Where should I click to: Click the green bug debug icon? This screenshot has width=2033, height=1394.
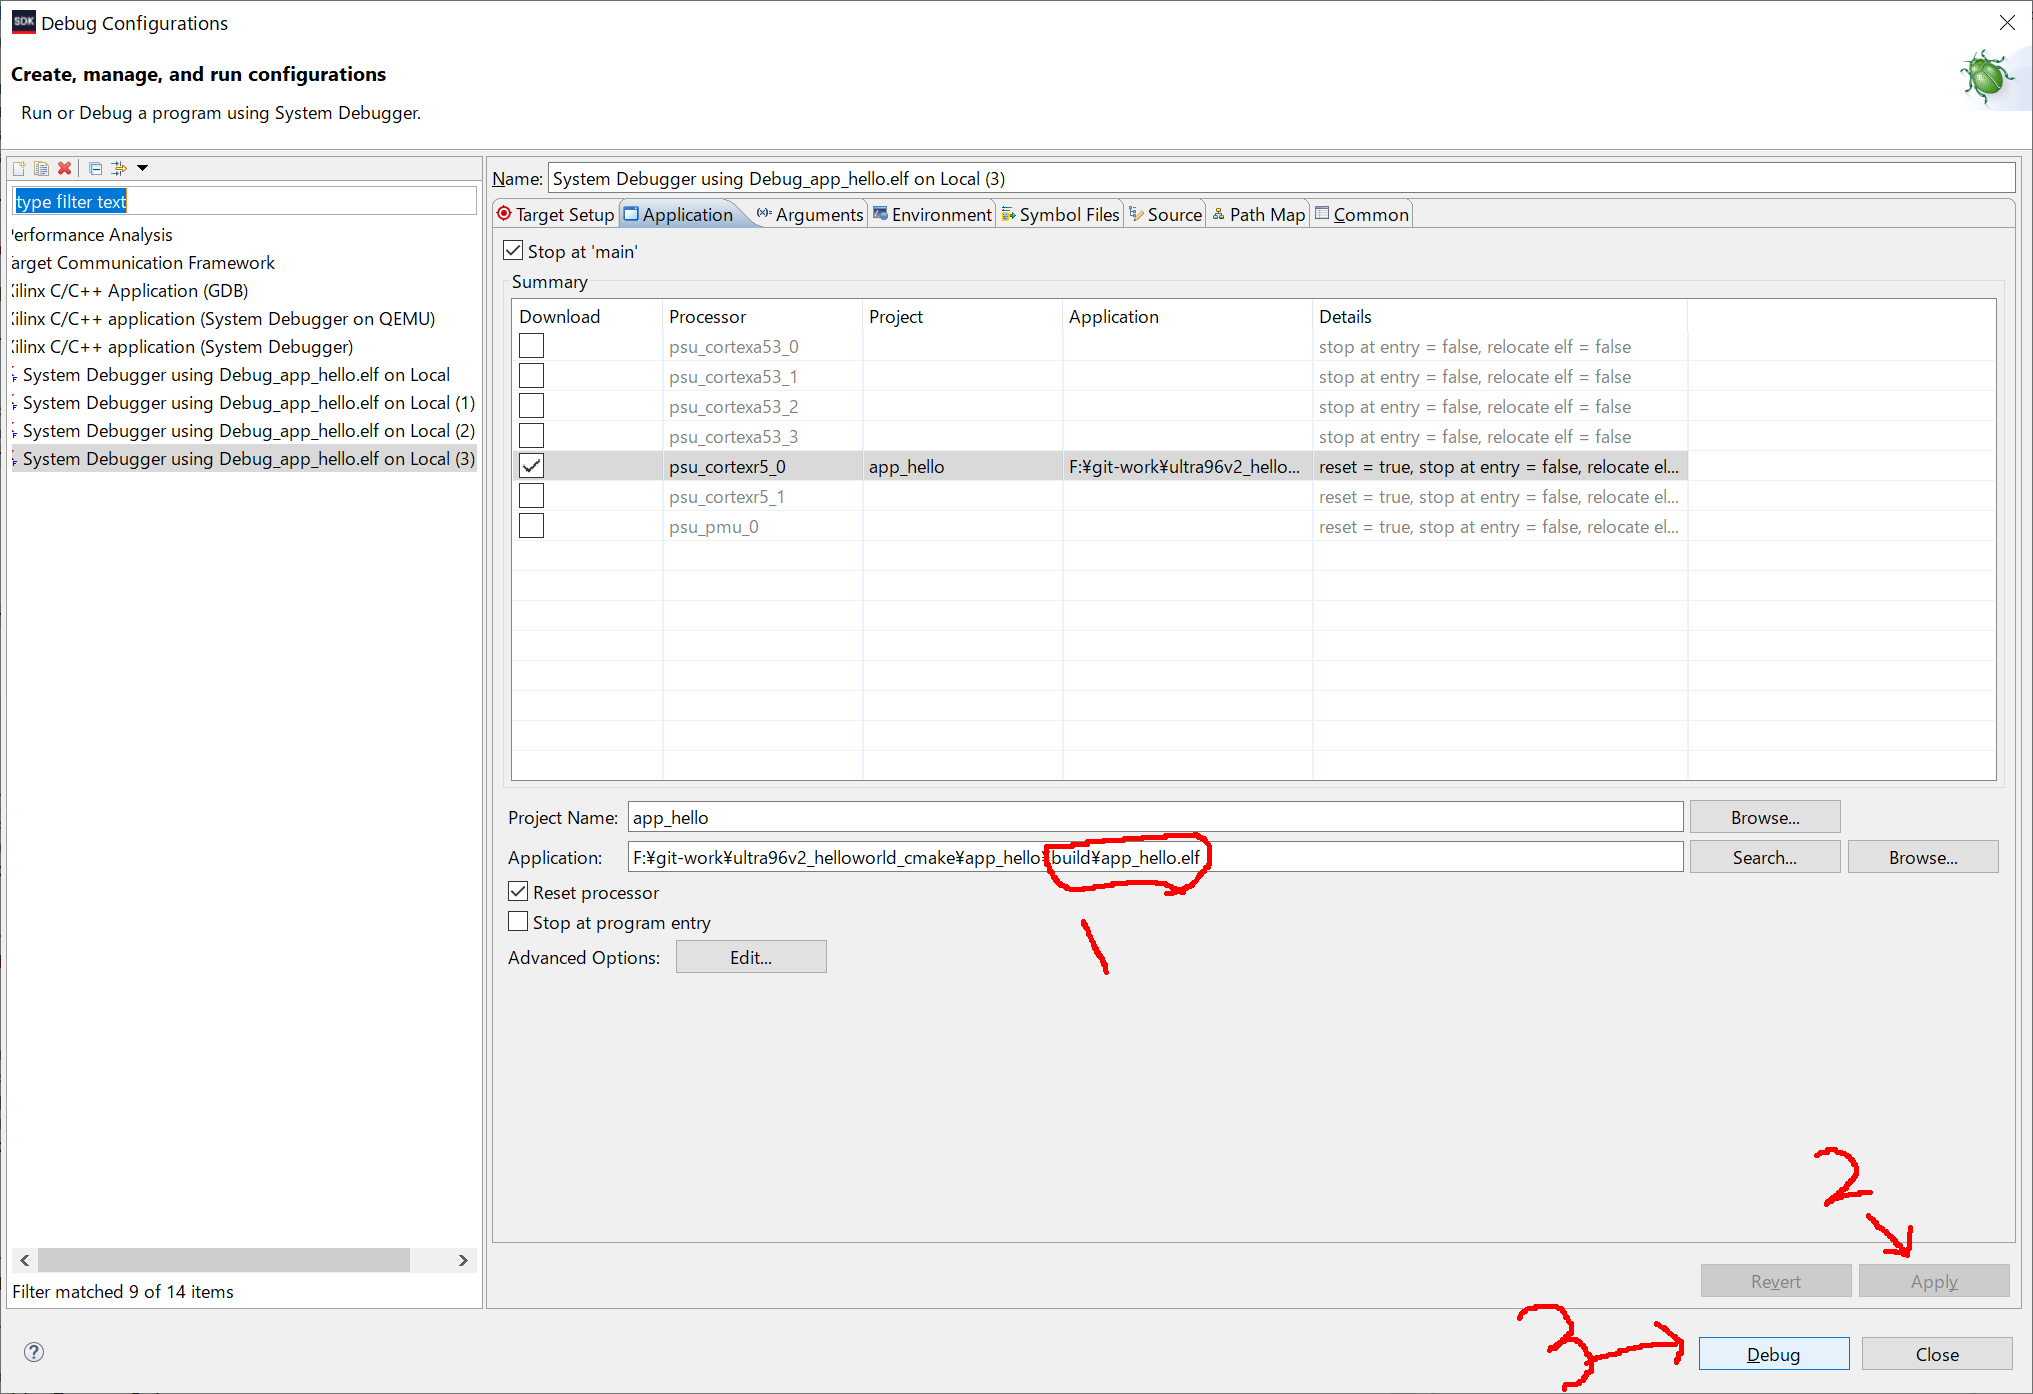coord(1986,77)
